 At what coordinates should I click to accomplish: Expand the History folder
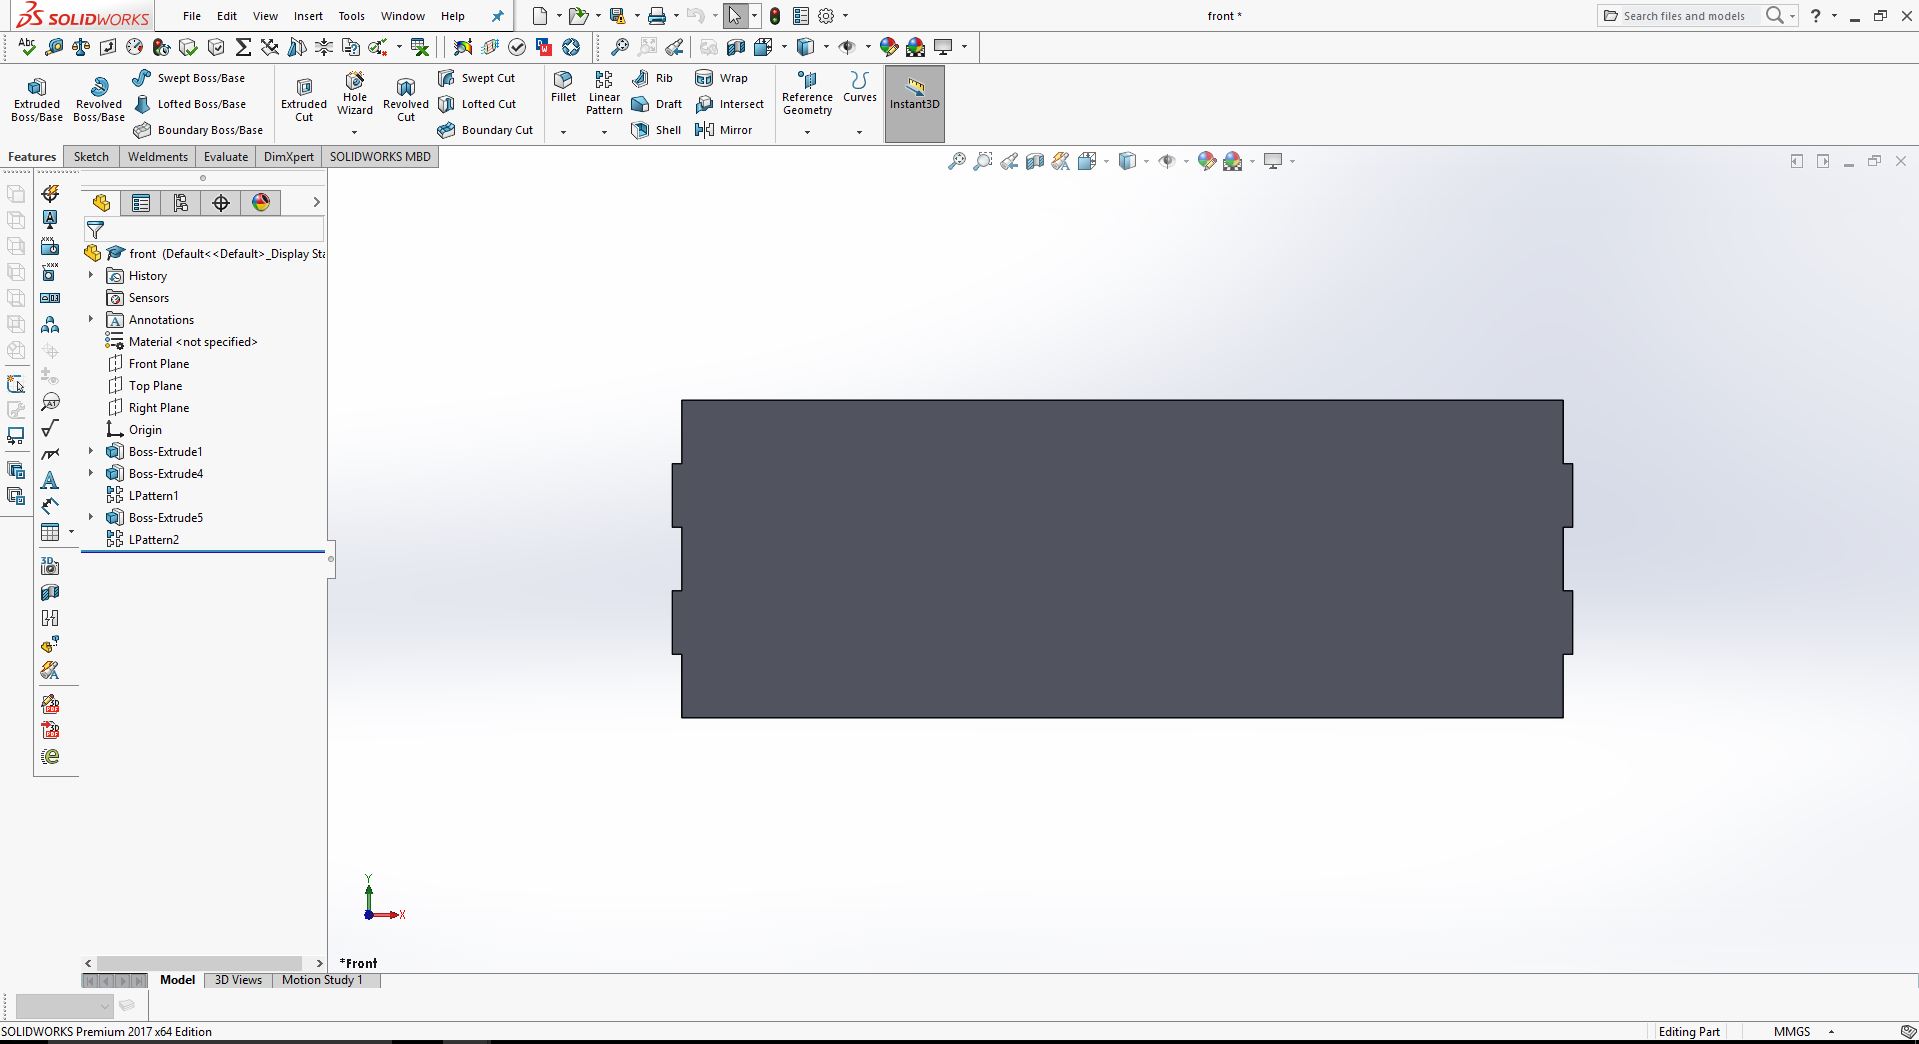point(91,275)
